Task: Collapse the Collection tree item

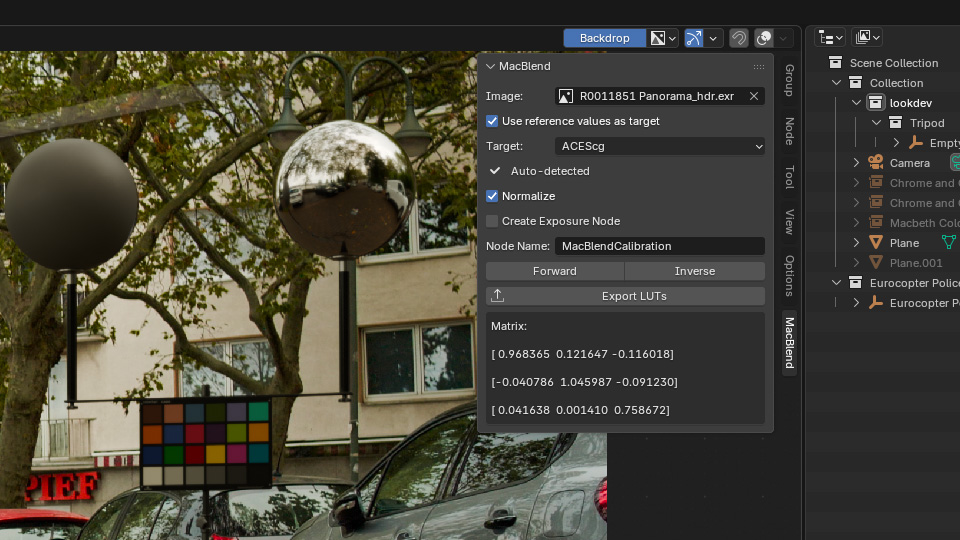Action: pos(836,83)
